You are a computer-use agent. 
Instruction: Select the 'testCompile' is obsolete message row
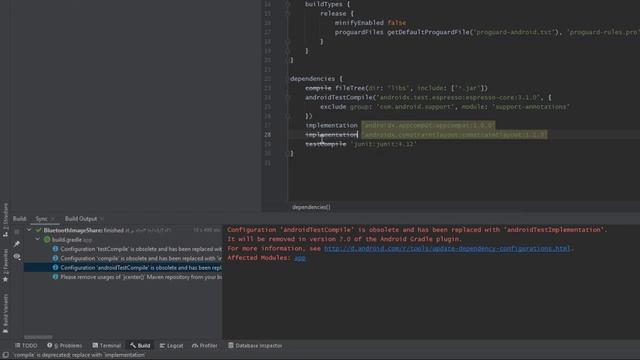point(123,249)
